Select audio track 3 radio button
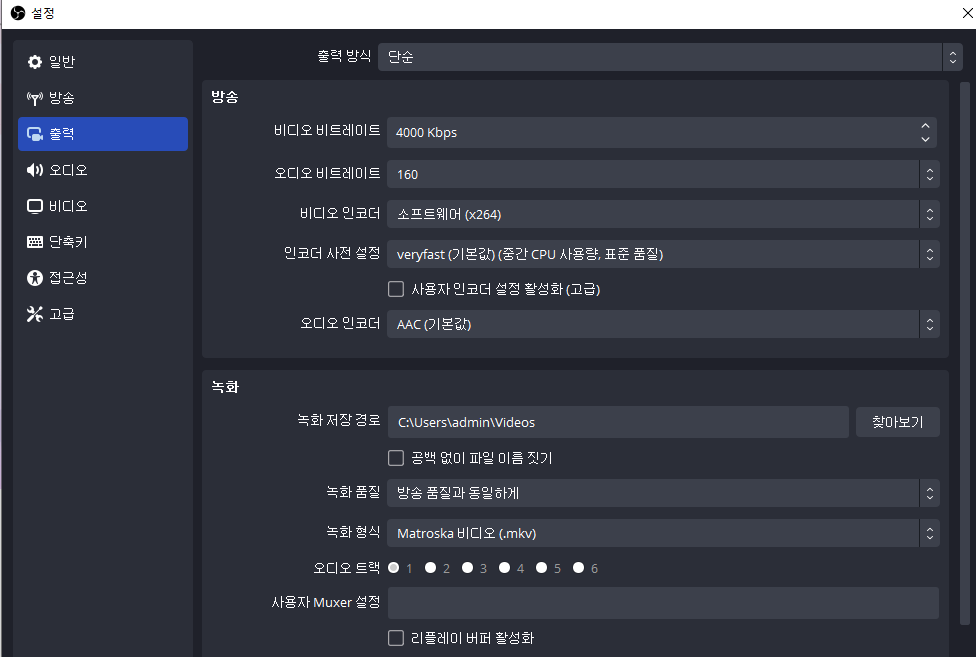976x657 pixels. tap(467, 567)
